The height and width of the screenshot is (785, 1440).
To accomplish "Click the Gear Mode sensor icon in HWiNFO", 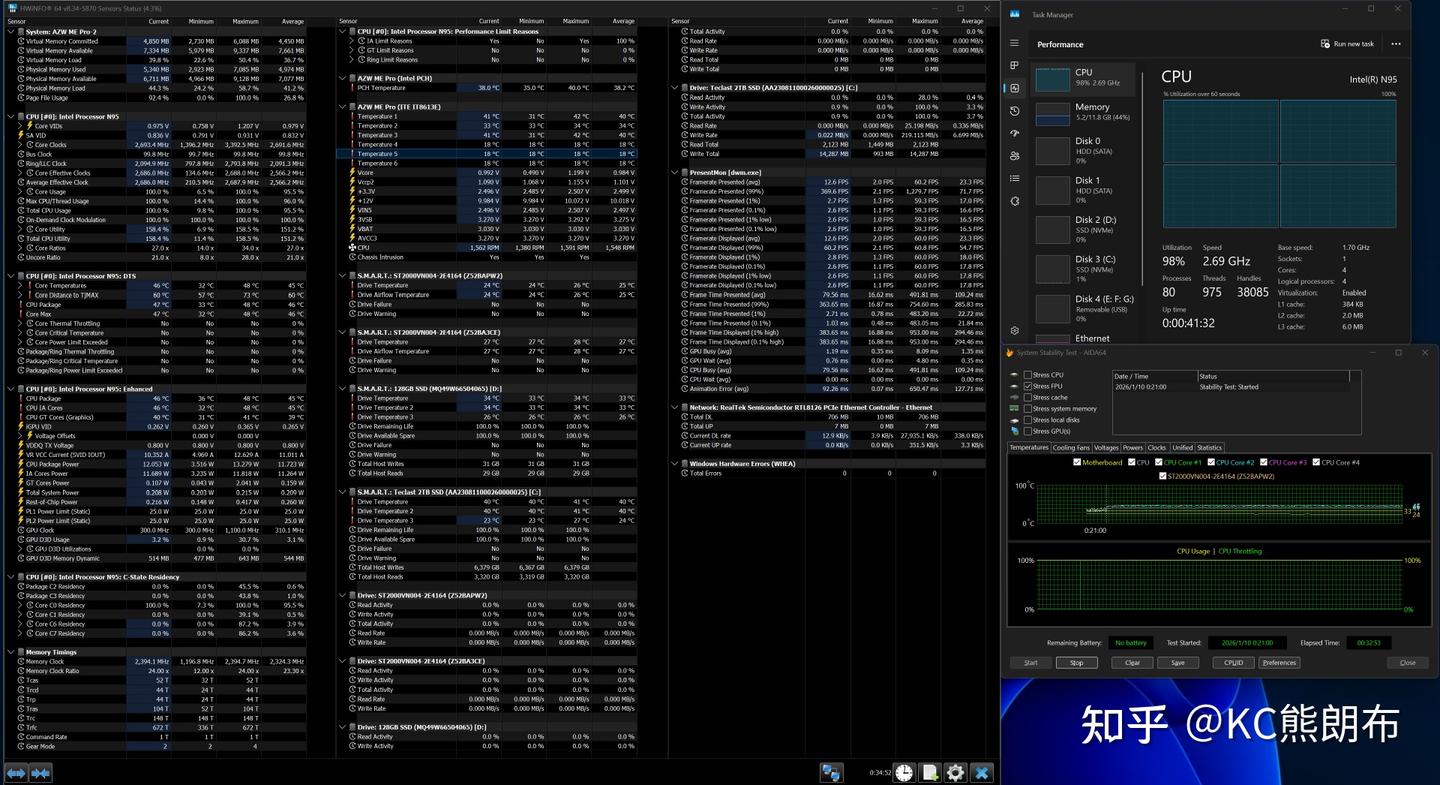I will coord(20,746).
